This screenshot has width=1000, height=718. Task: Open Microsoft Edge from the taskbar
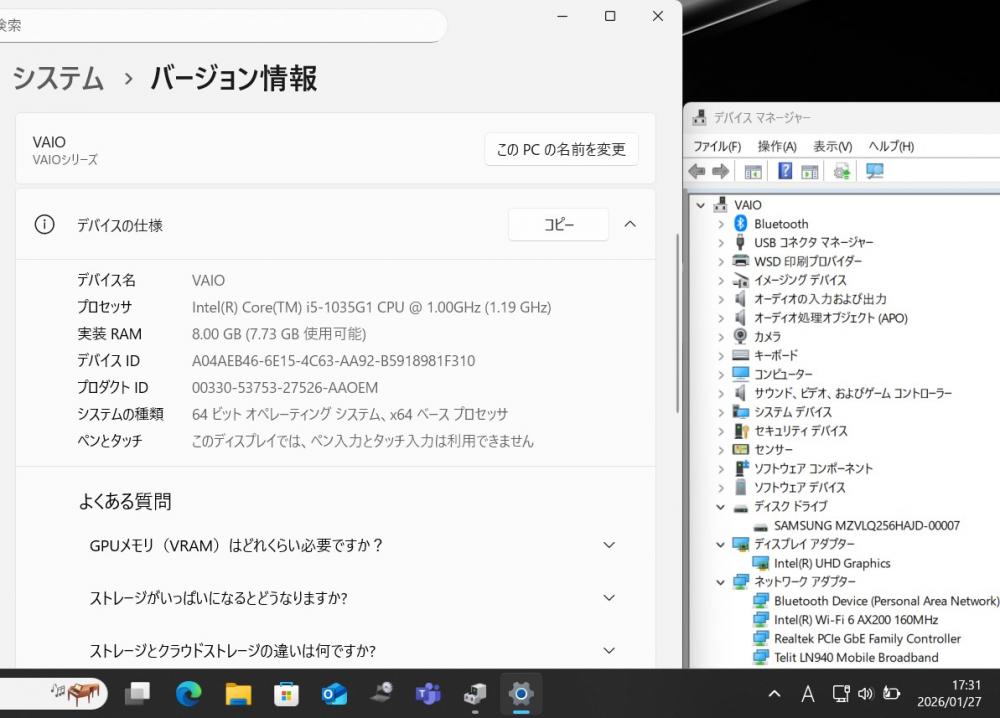coord(188,693)
